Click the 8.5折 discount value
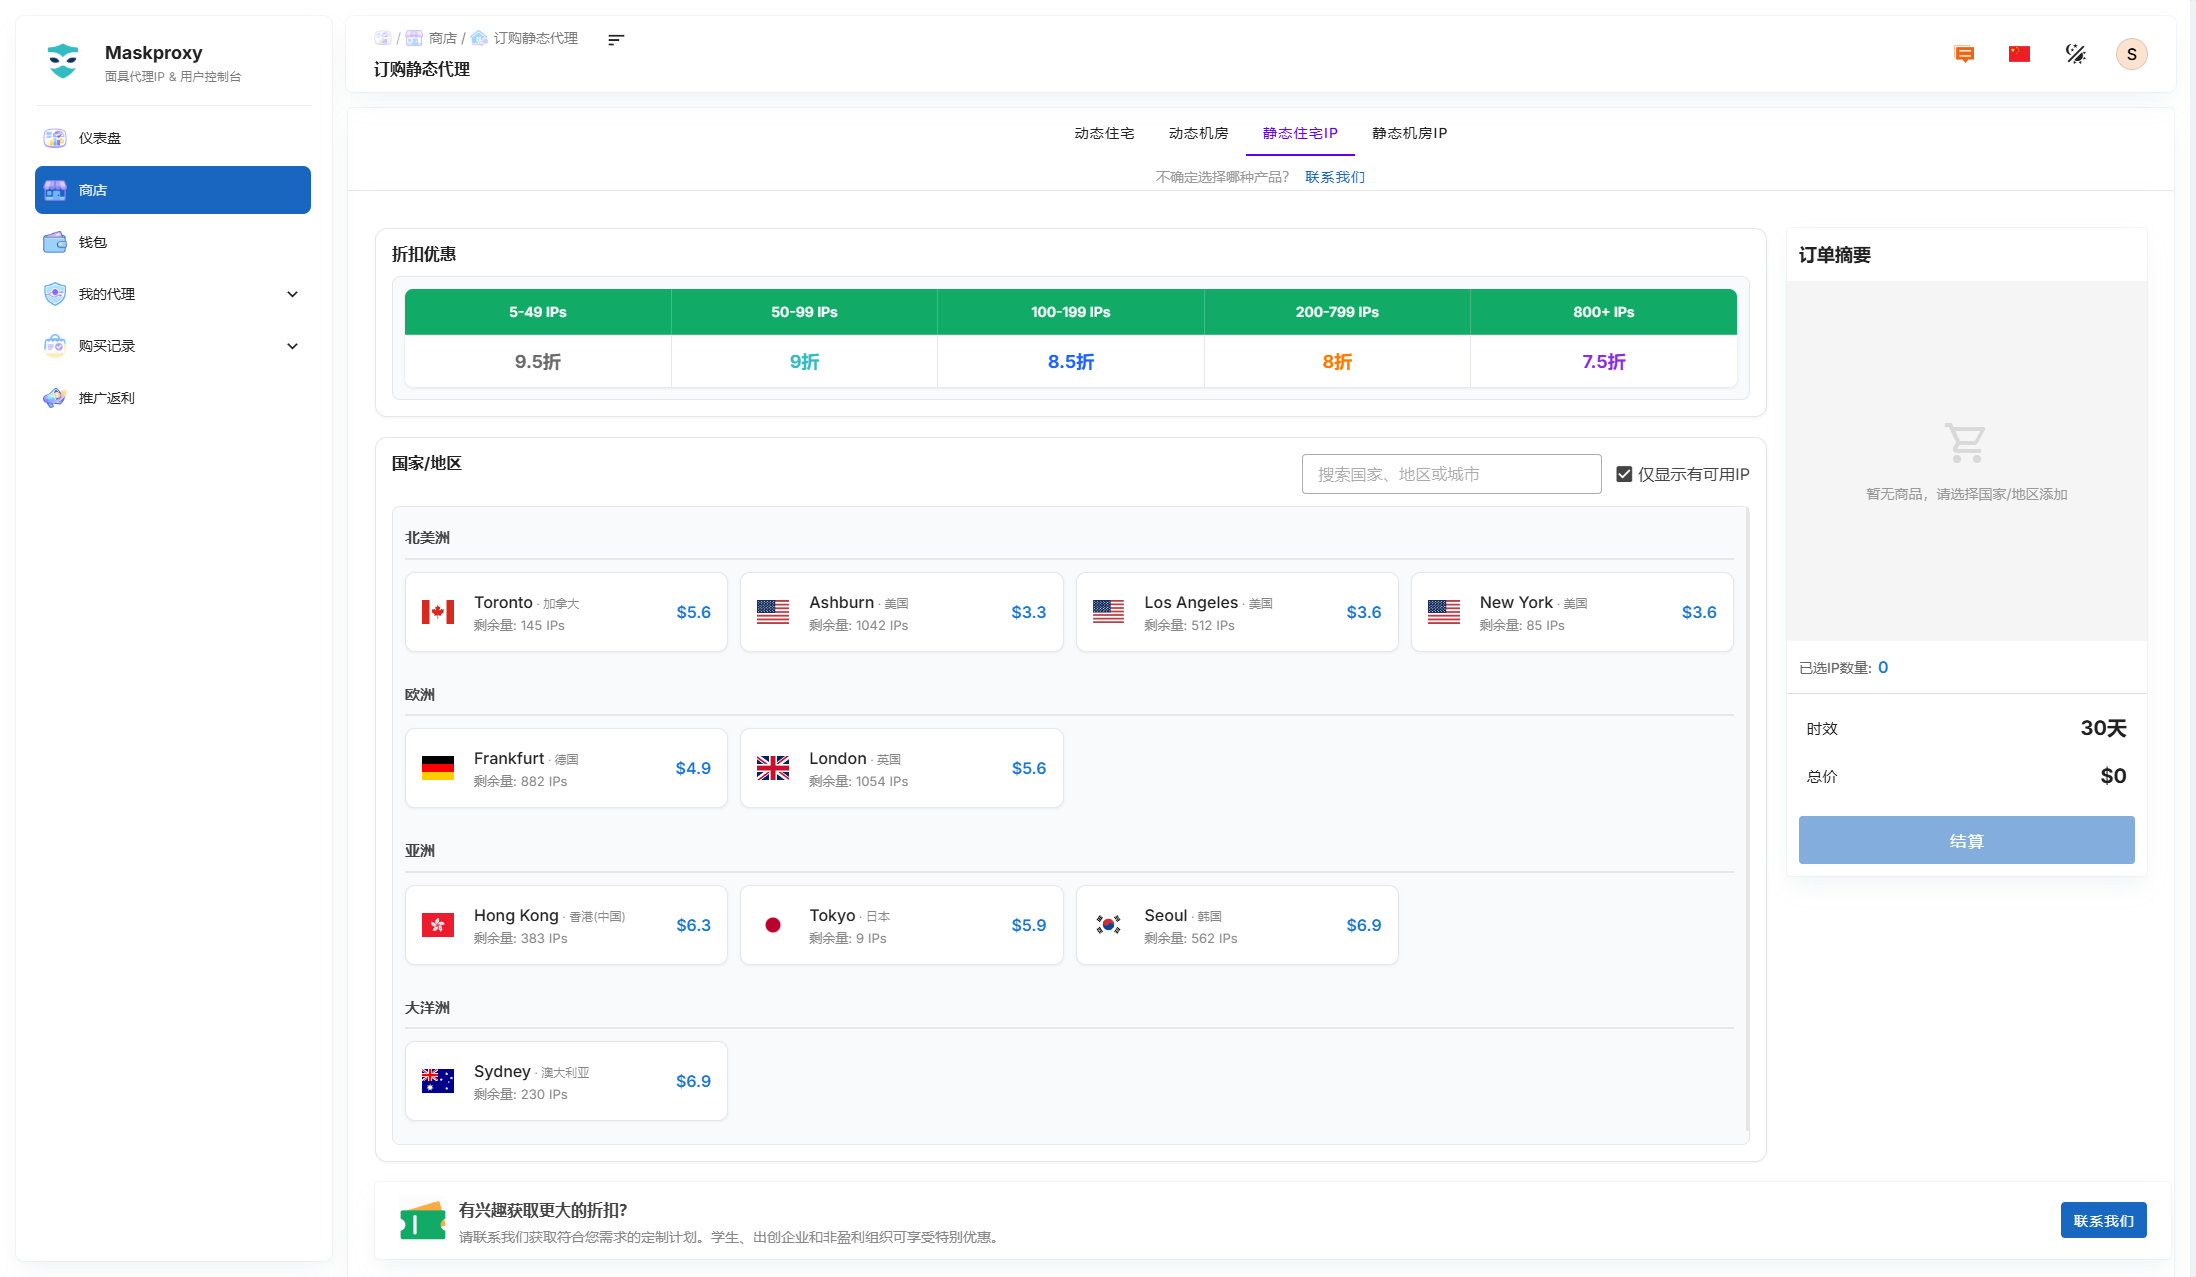Screen dimensions: 2196x1277 coord(1071,362)
